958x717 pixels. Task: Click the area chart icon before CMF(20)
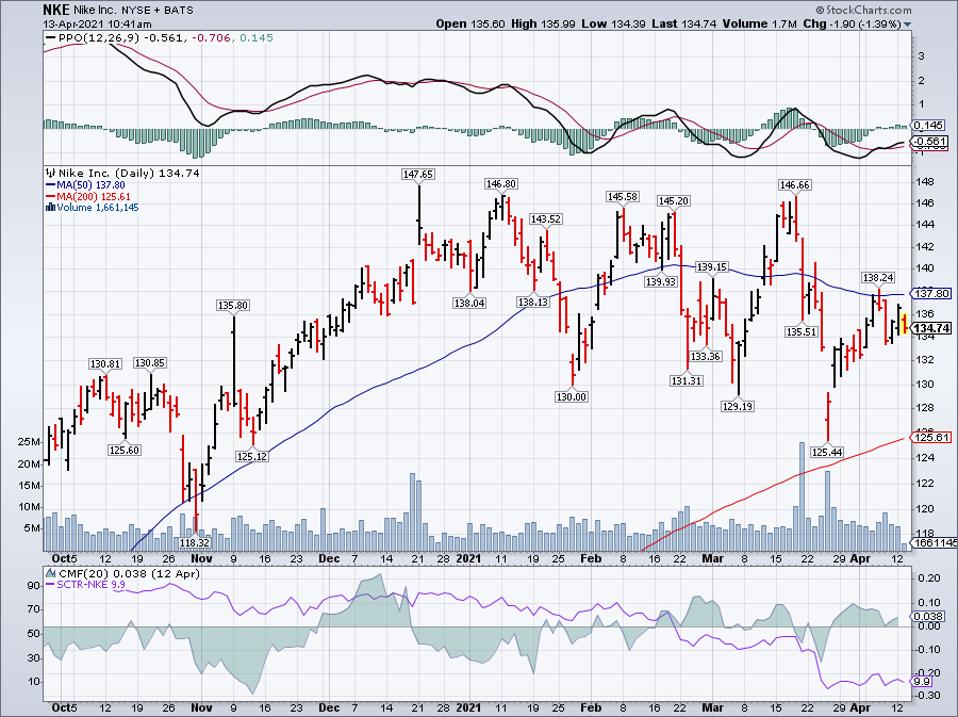coord(50,574)
